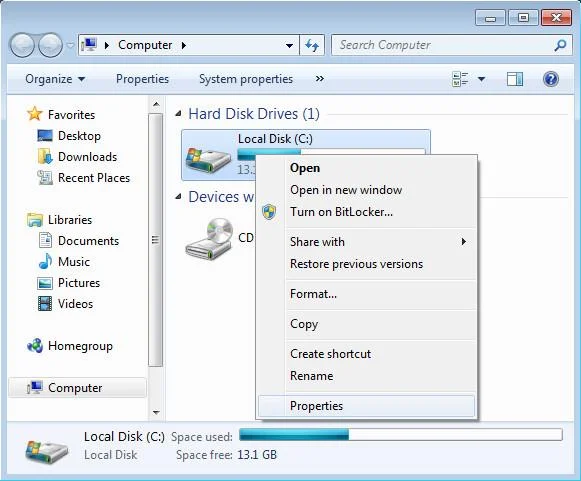
Task: Choose Copy from context menu
Action: 366,324
